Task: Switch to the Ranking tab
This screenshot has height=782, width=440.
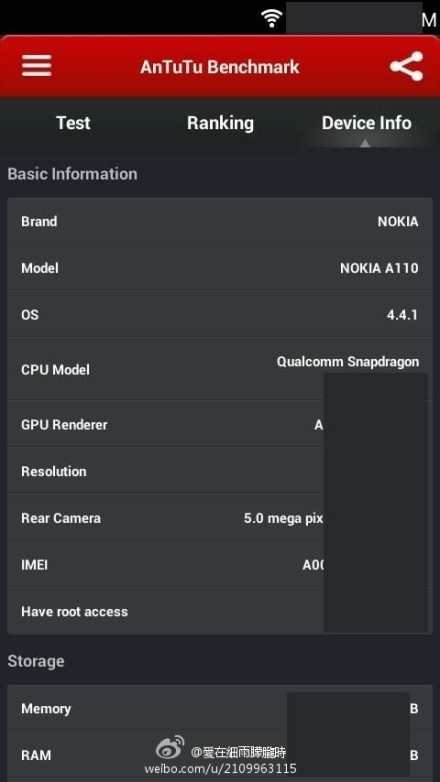Action: point(220,123)
